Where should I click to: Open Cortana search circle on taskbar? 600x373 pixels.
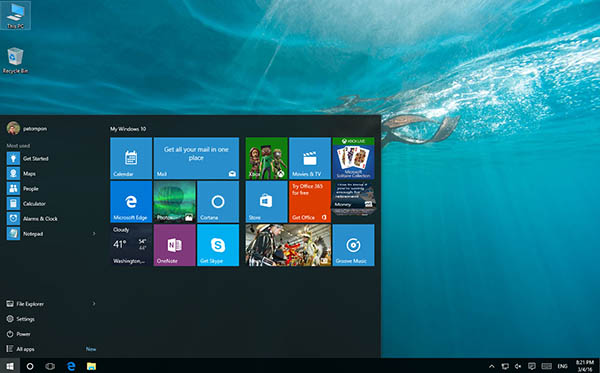pyautogui.click(x=30, y=366)
